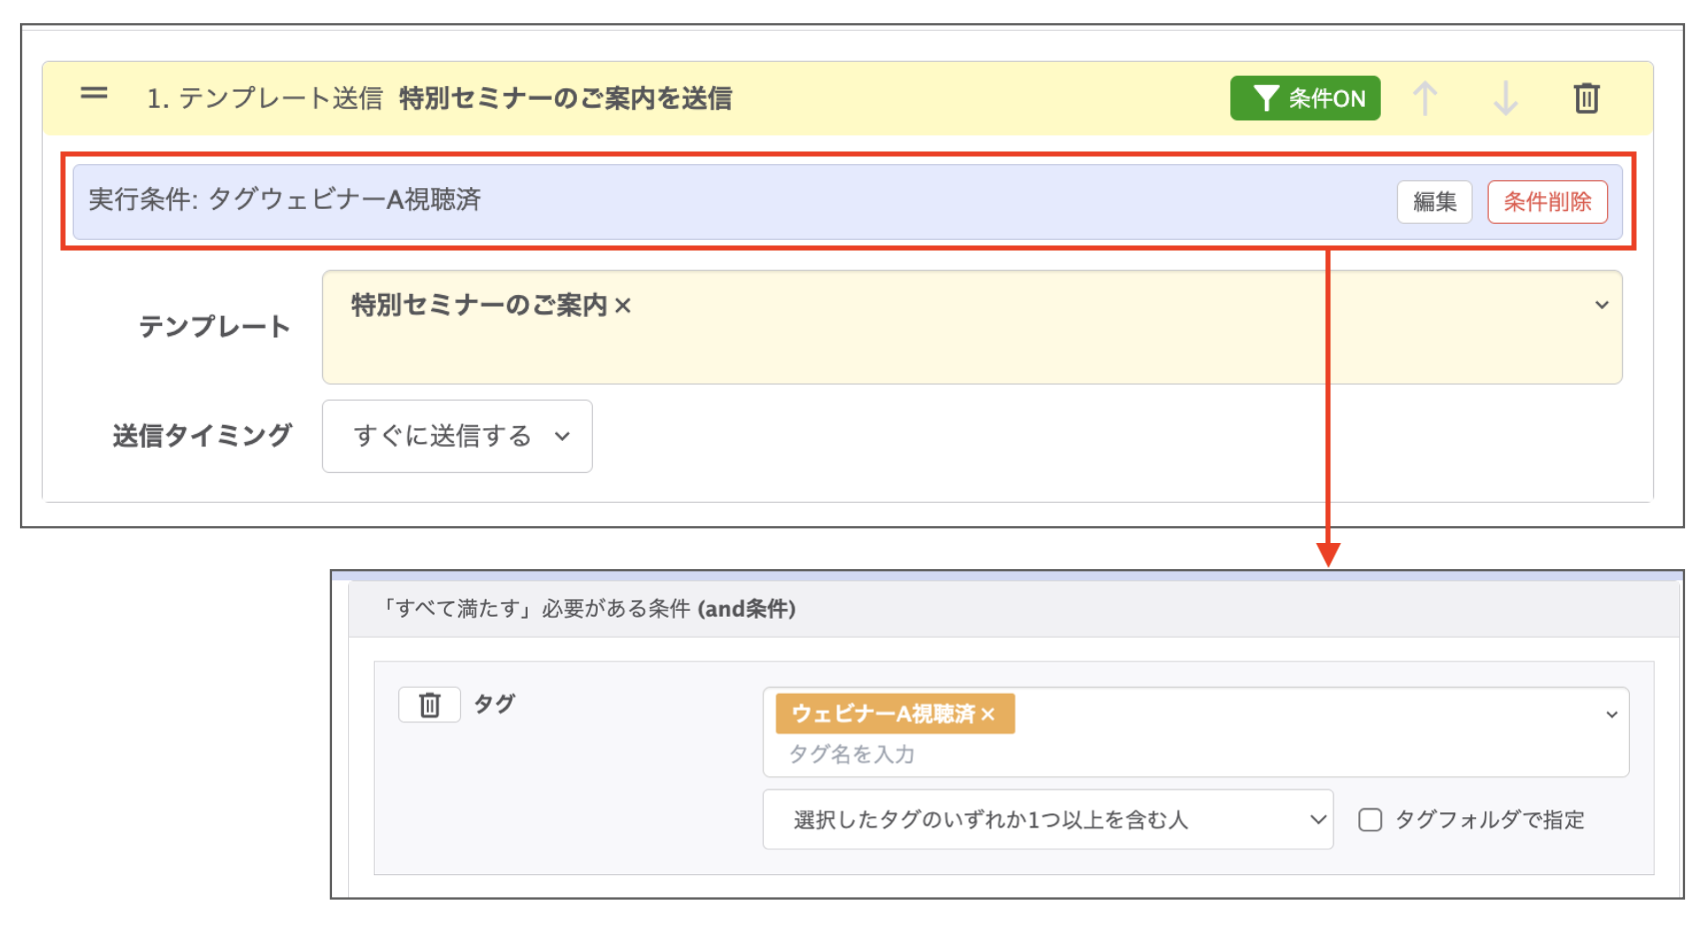Toggle the green 条件ON filter button
The image size is (1704, 930).
point(1304,98)
